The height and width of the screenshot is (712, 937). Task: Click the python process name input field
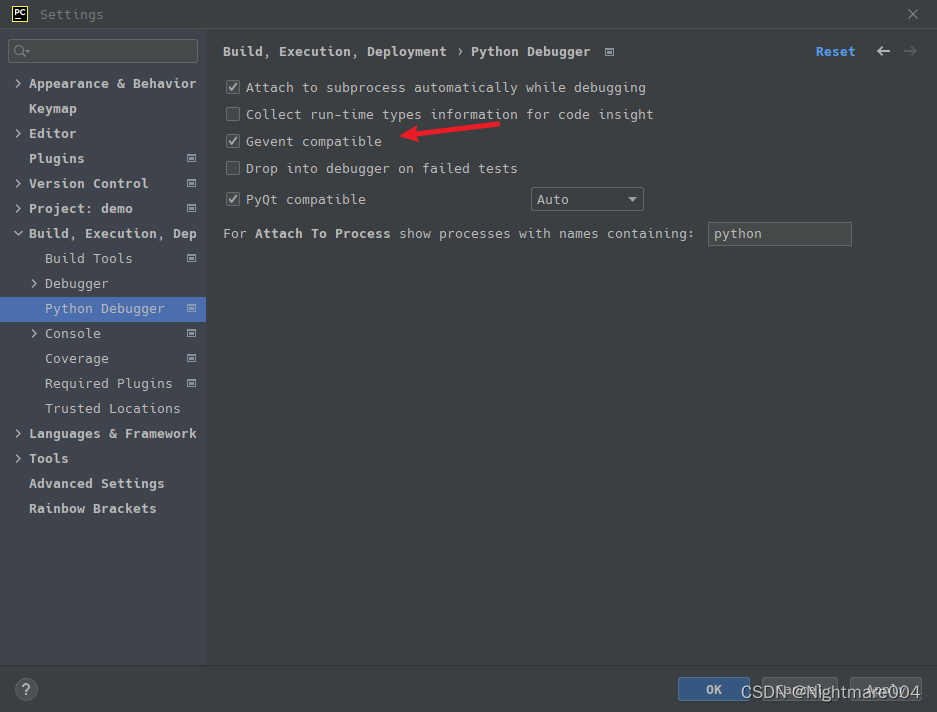coord(779,233)
